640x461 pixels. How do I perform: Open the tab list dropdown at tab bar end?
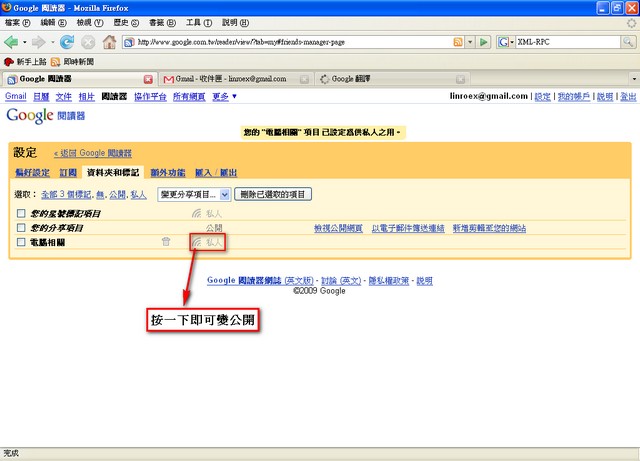click(x=634, y=78)
